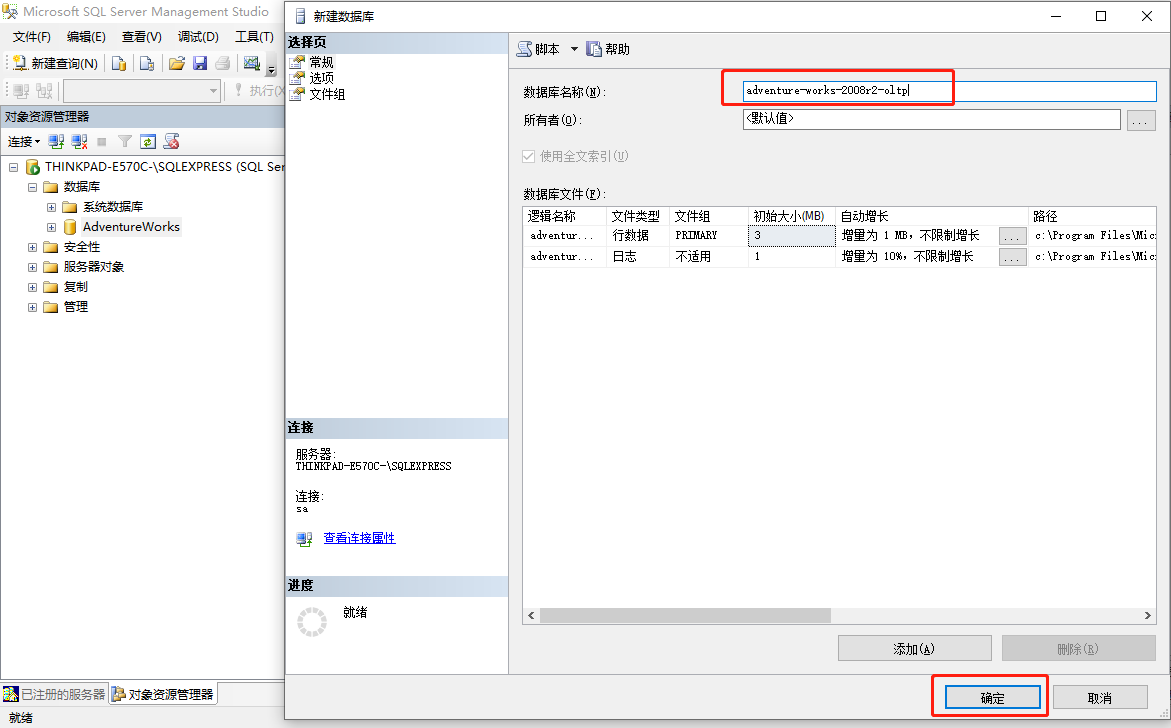The height and width of the screenshot is (728, 1171).
Task: Click the 帮助 help button
Action: 608,49
